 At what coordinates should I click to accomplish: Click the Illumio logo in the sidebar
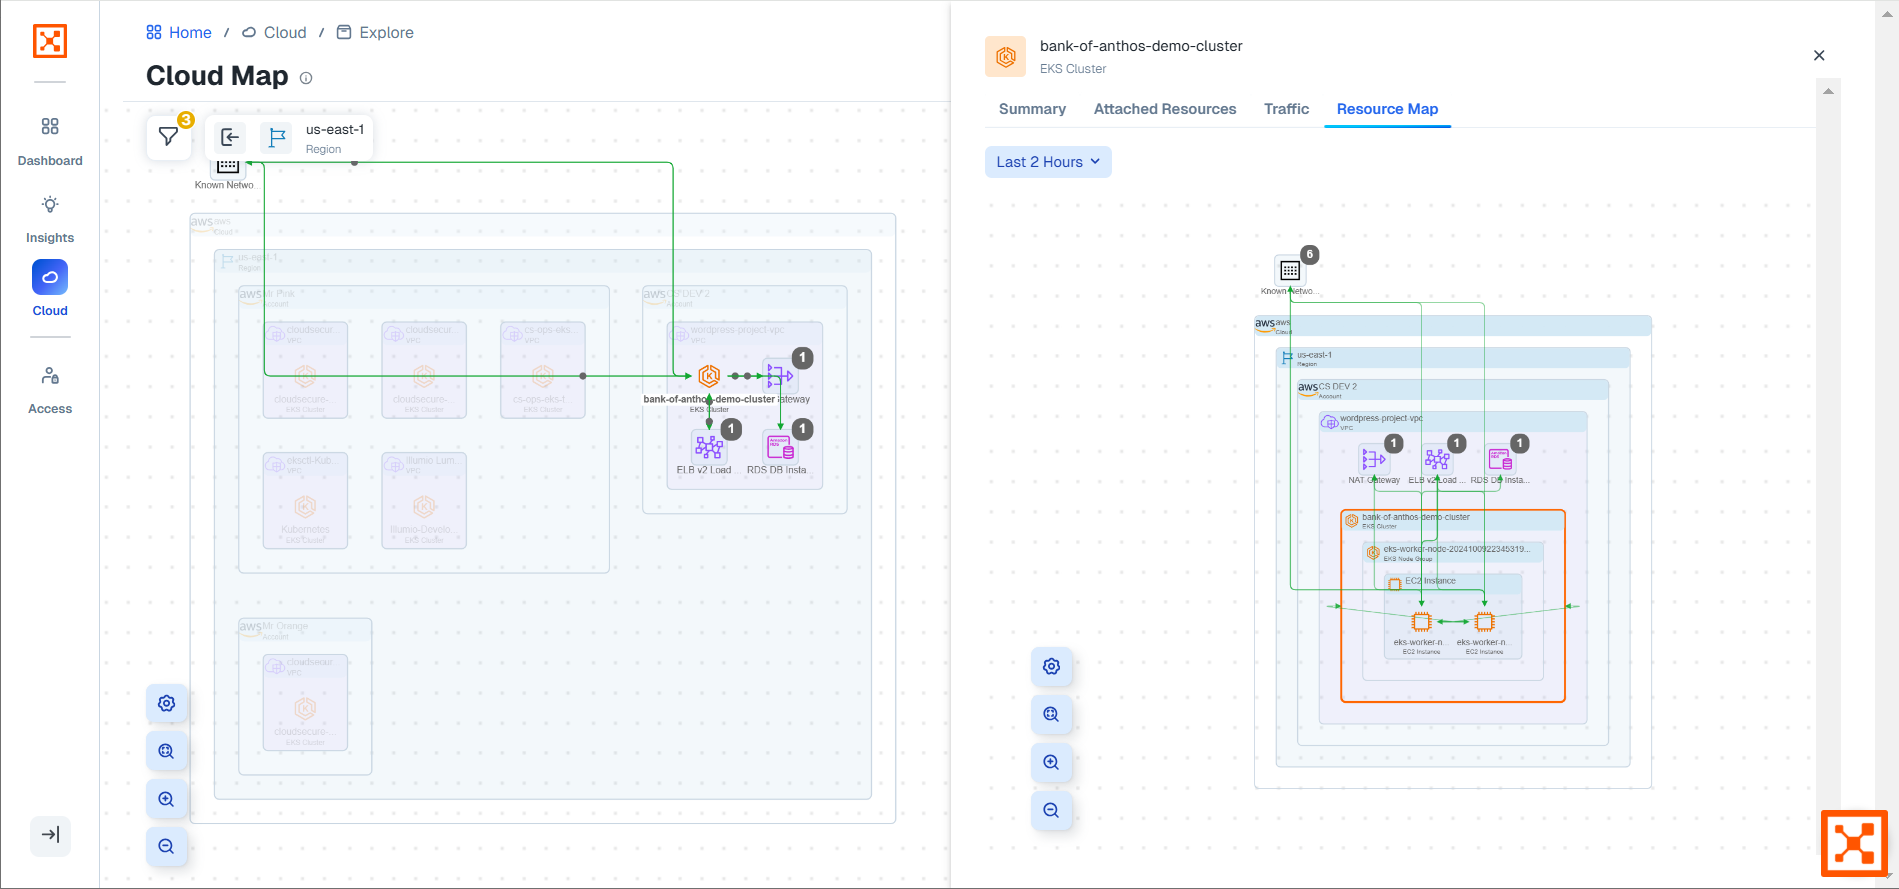pos(50,41)
